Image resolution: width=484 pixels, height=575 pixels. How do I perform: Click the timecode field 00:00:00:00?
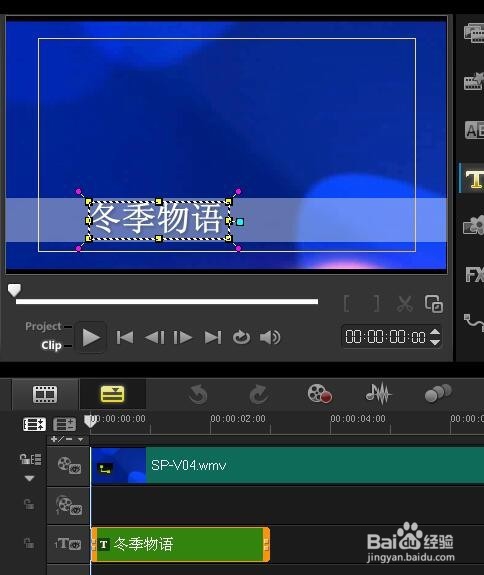pos(385,337)
